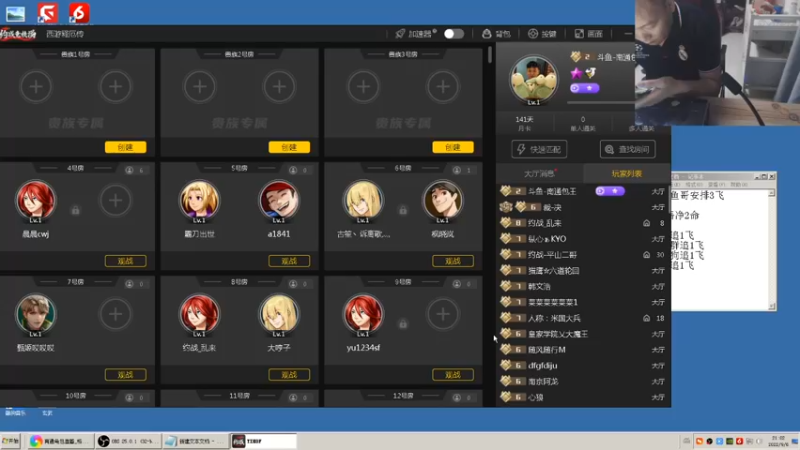Open the text document taskbar item
This screenshot has width=800, height=450.
195,441
